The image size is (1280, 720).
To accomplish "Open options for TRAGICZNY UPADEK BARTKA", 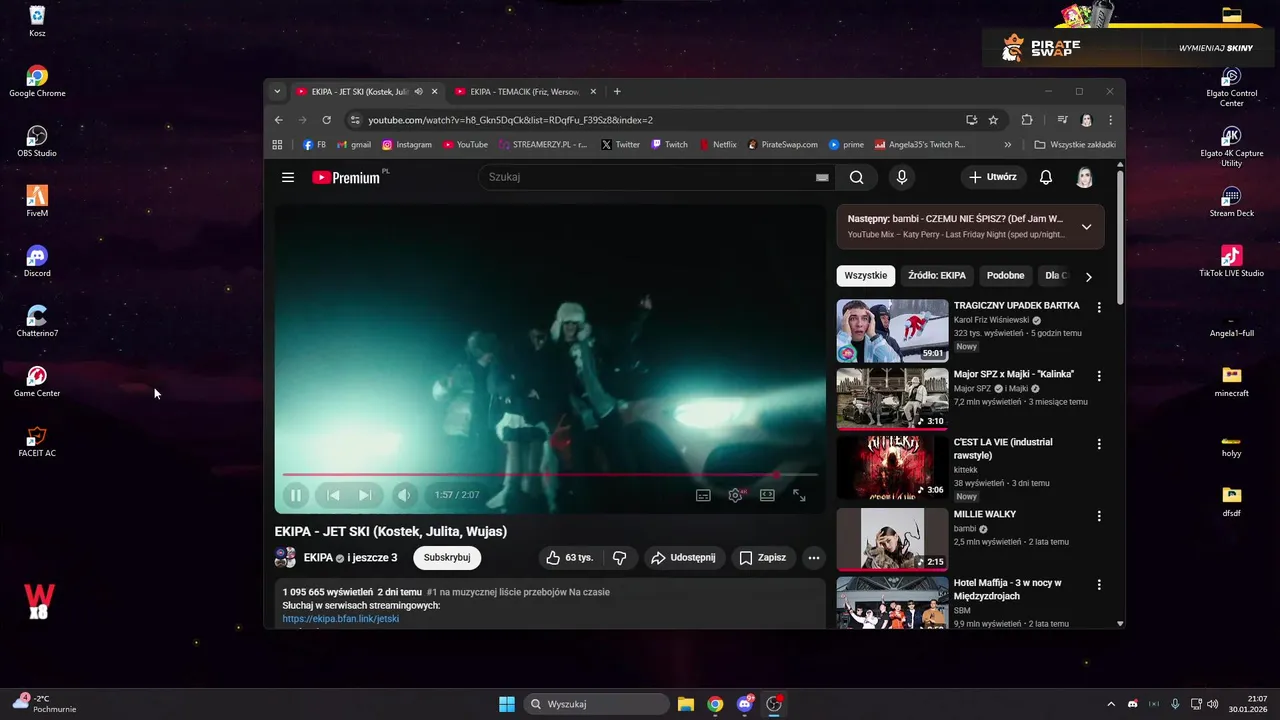I will click(1099, 308).
